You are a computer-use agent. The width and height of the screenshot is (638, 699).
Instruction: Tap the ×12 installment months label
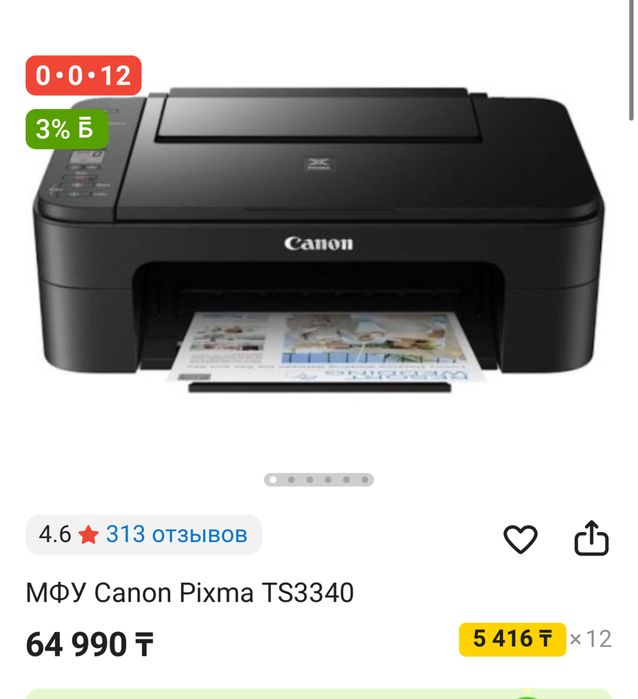[590, 639]
